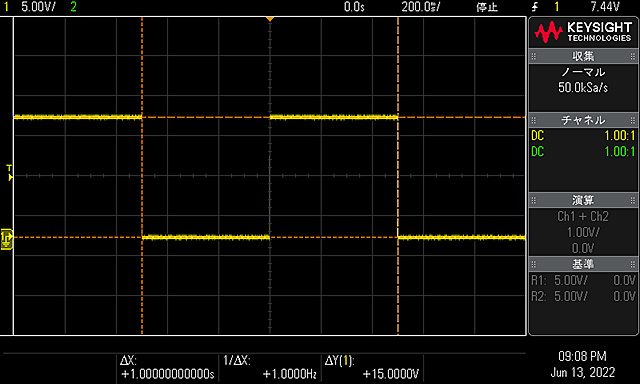The width and height of the screenshot is (640, 384).
Task: Select green DC coupling row for channel 2
Action: click(583, 151)
